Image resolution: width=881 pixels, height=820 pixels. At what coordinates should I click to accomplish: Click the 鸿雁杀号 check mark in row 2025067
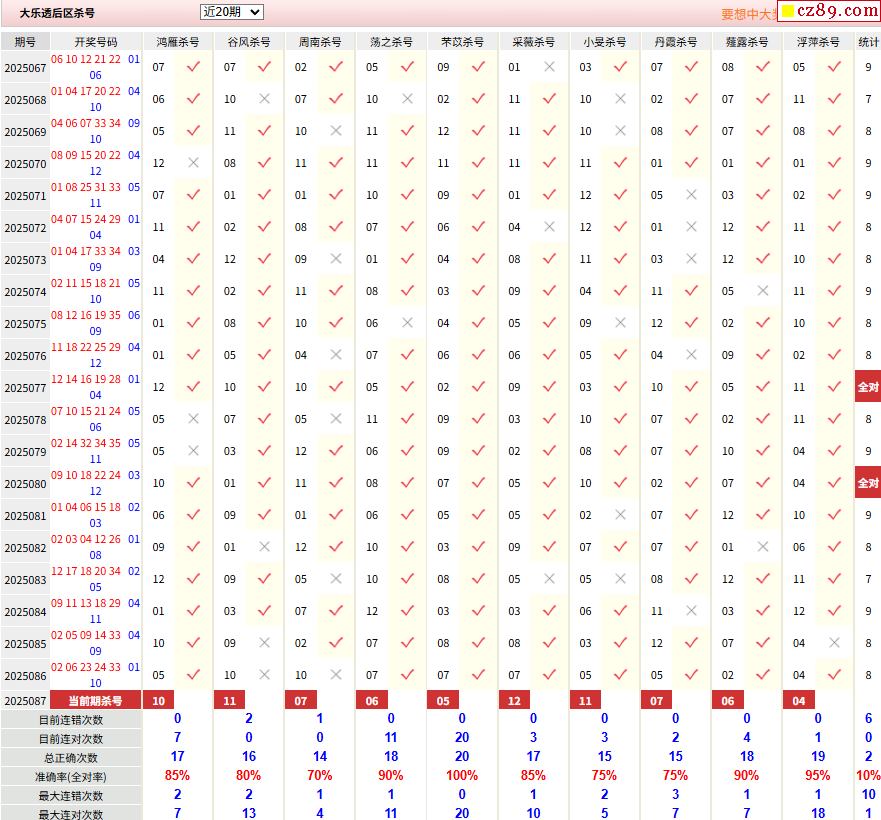click(x=193, y=67)
